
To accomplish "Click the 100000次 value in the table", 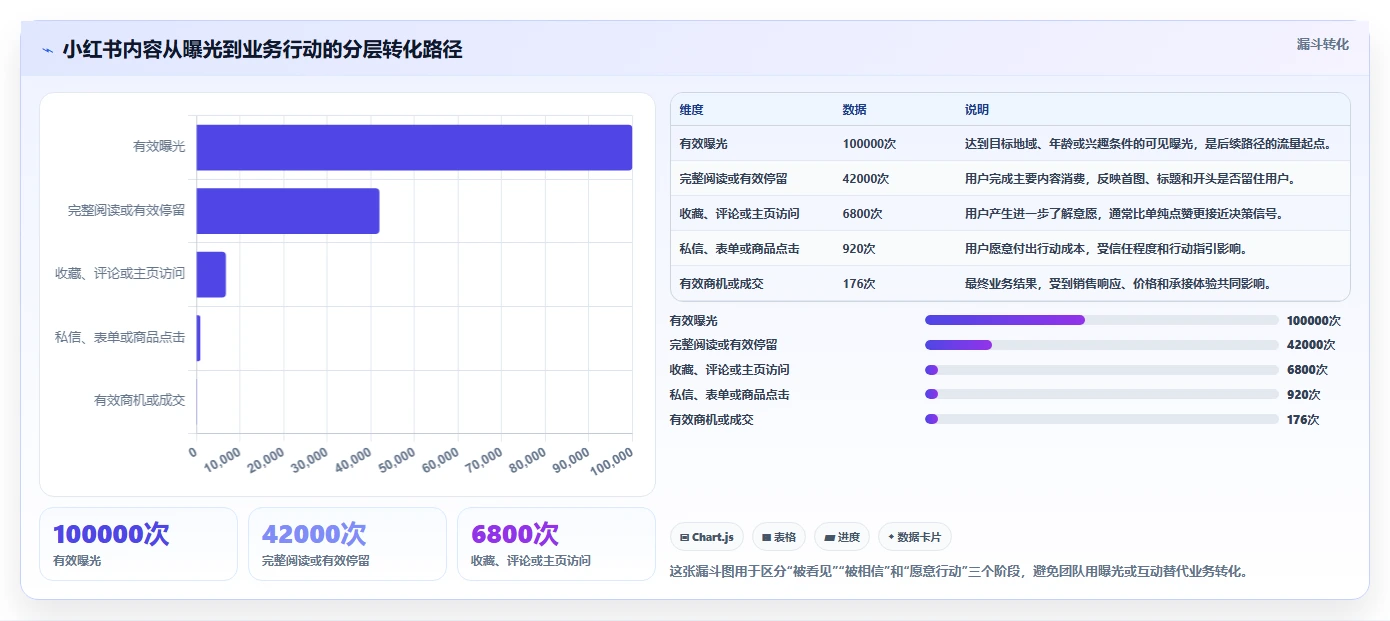I will (x=869, y=144).
